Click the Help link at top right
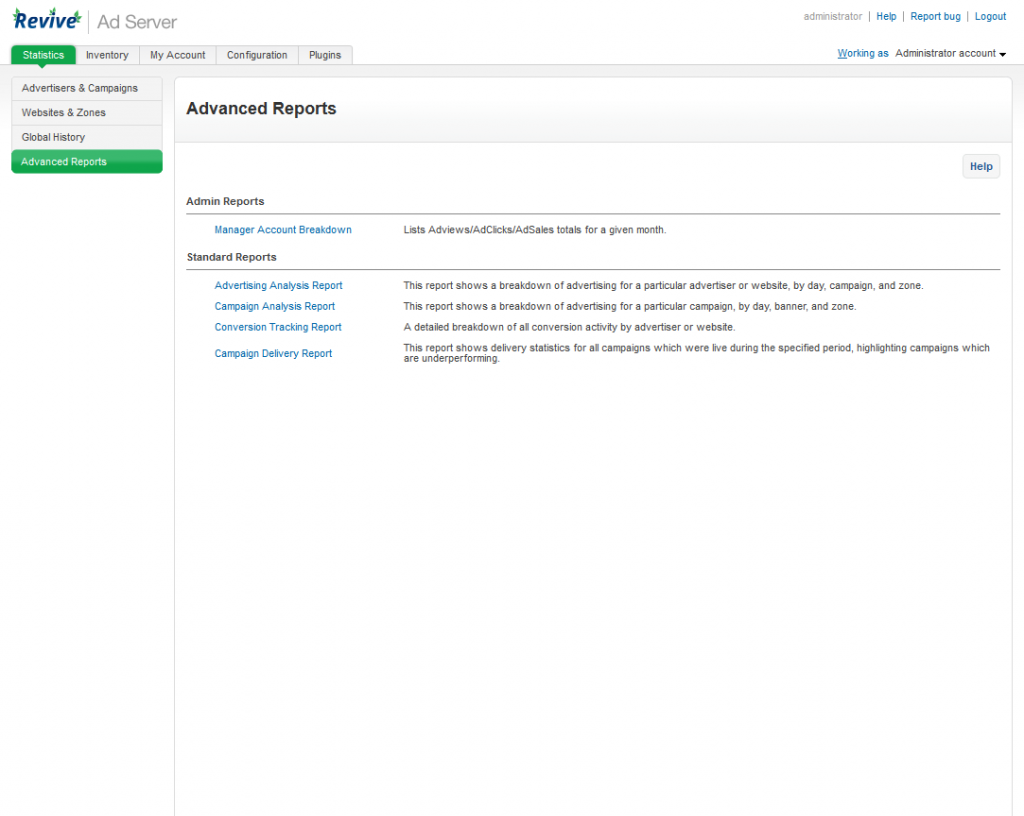Screen dimensions: 1024x816 coord(886,16)
